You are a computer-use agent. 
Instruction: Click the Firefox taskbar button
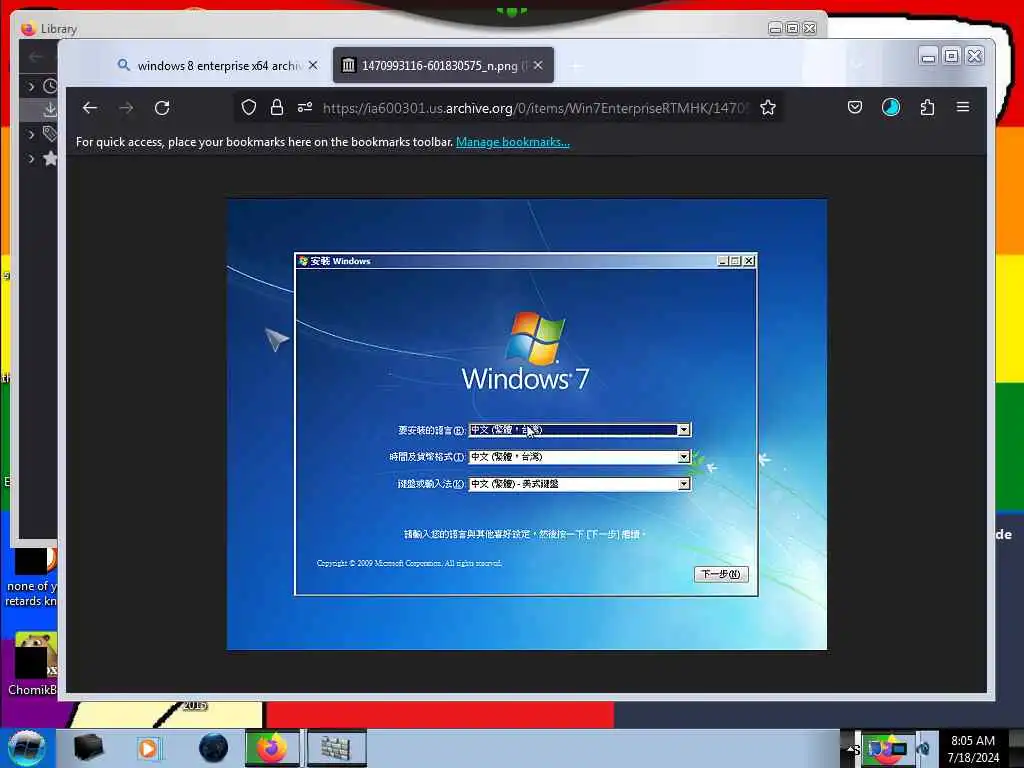click(x=272, y=748)
